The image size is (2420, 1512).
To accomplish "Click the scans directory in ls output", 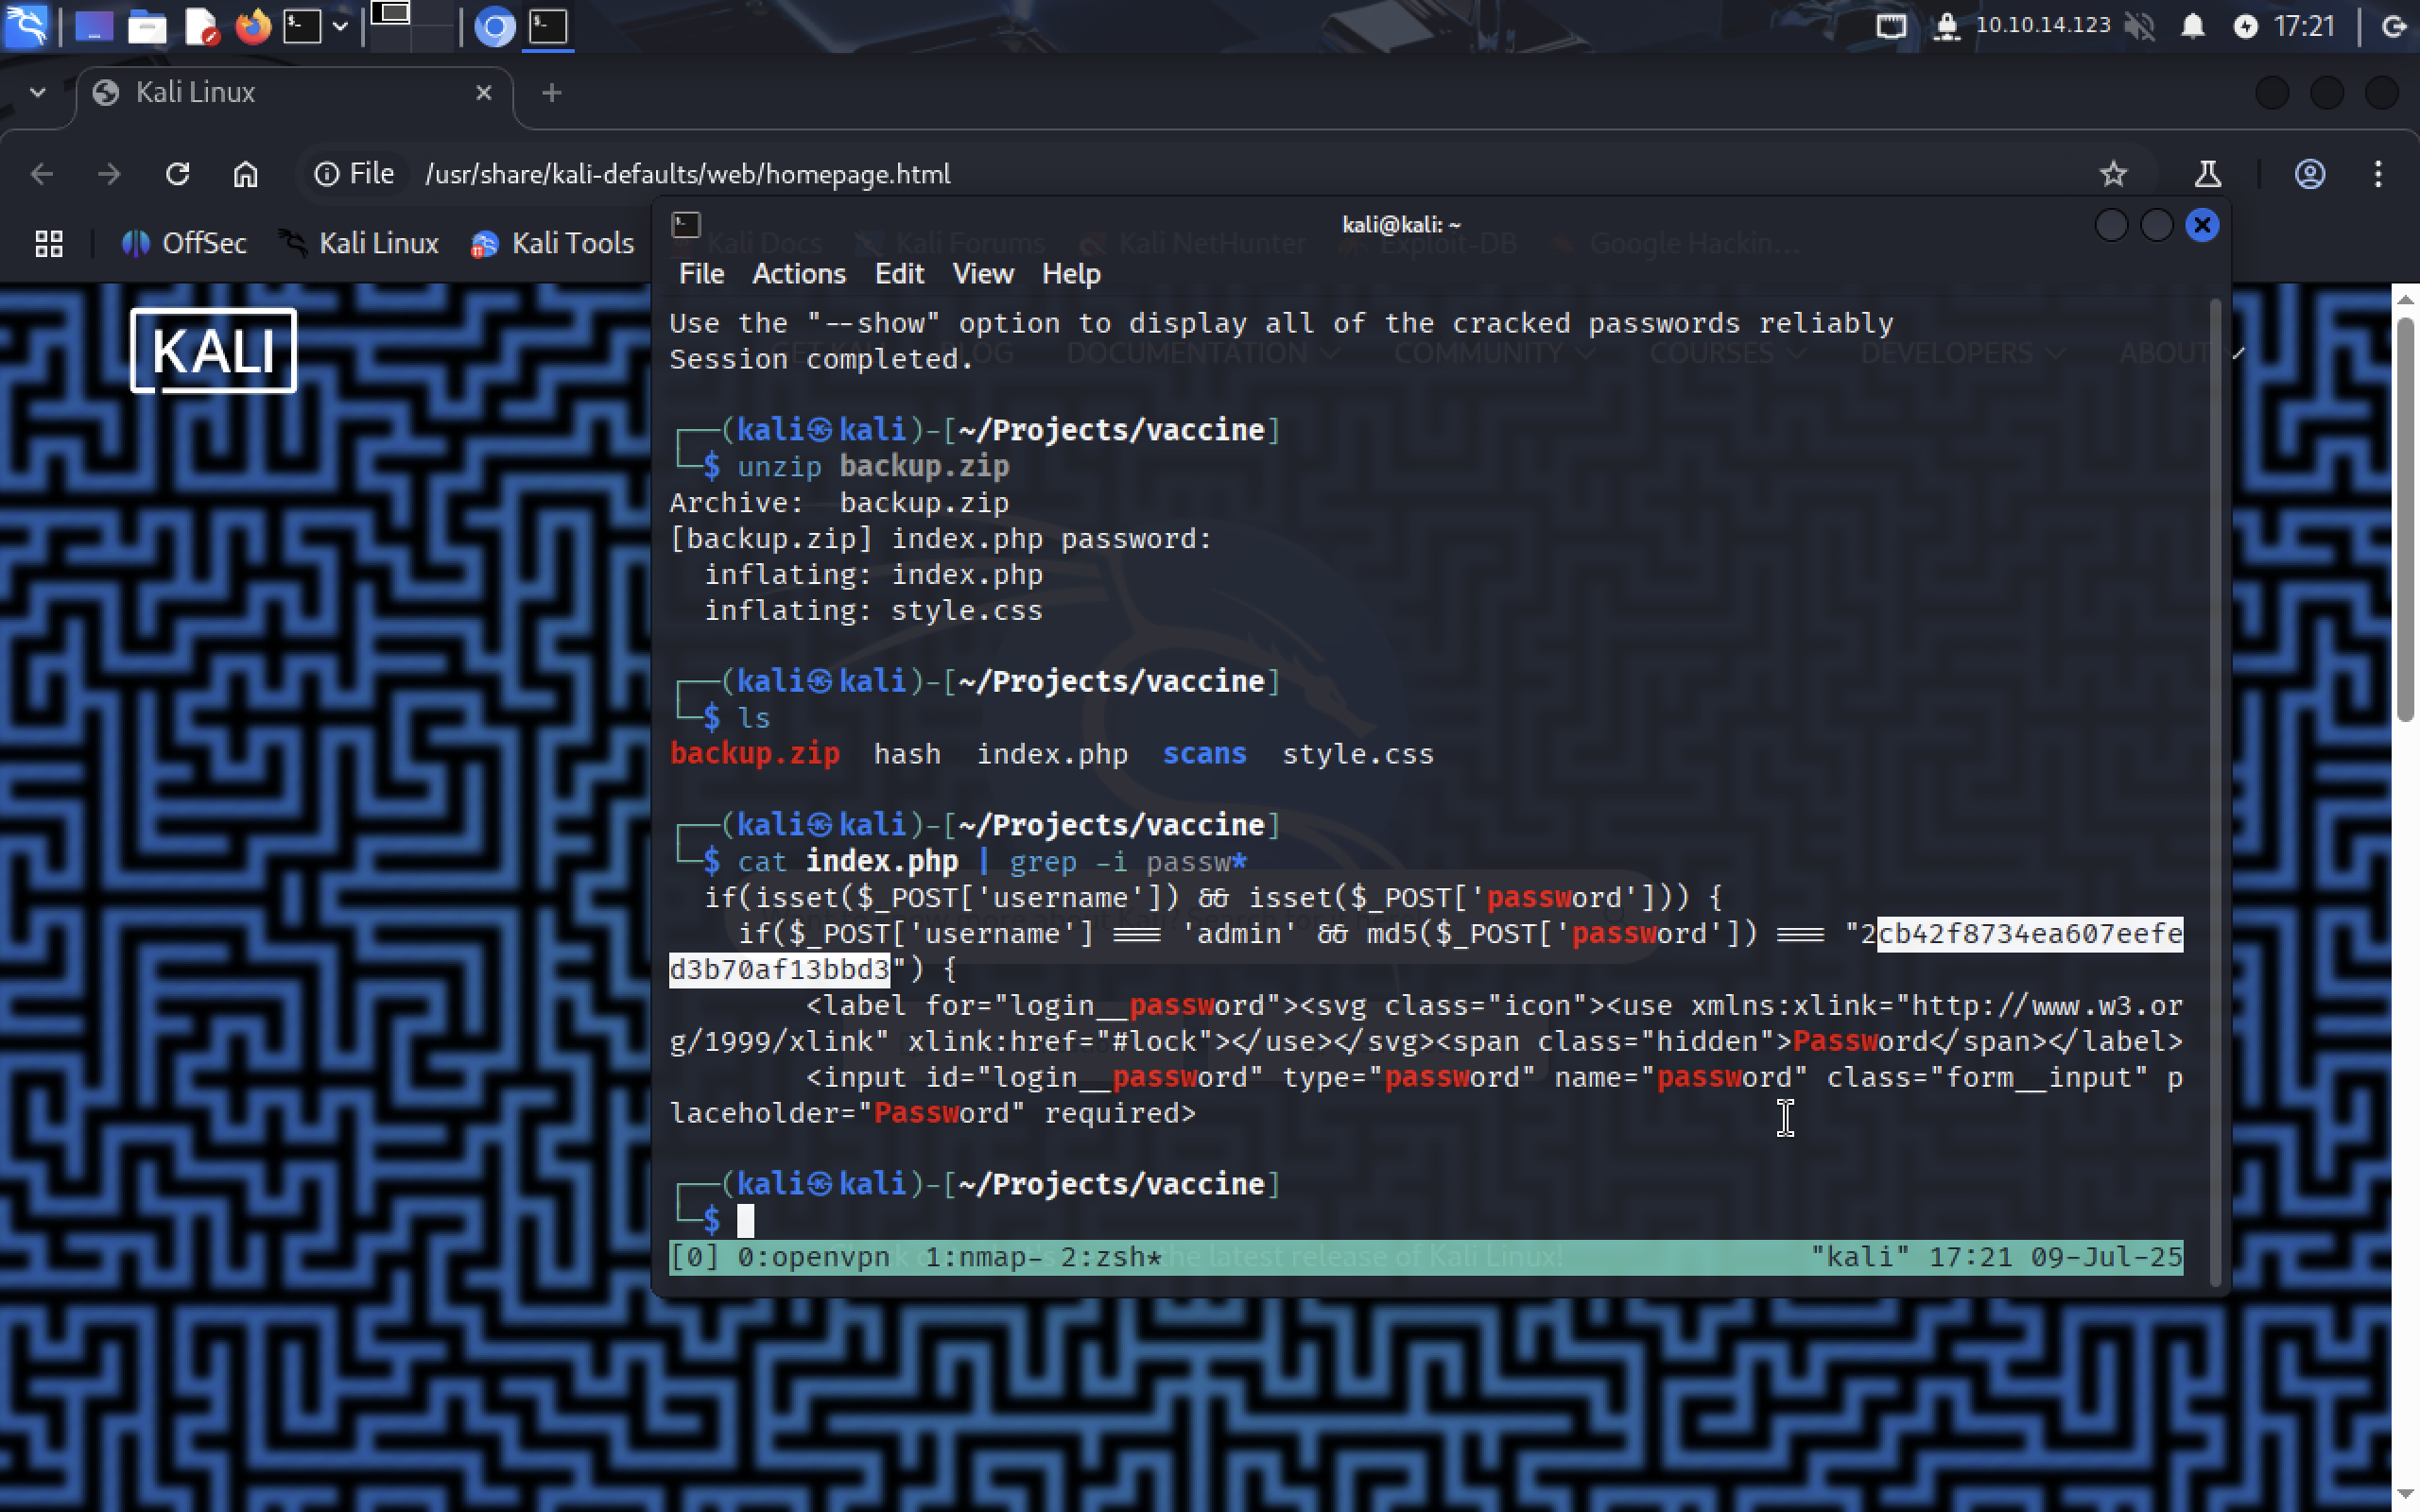I will point(1204,753).
